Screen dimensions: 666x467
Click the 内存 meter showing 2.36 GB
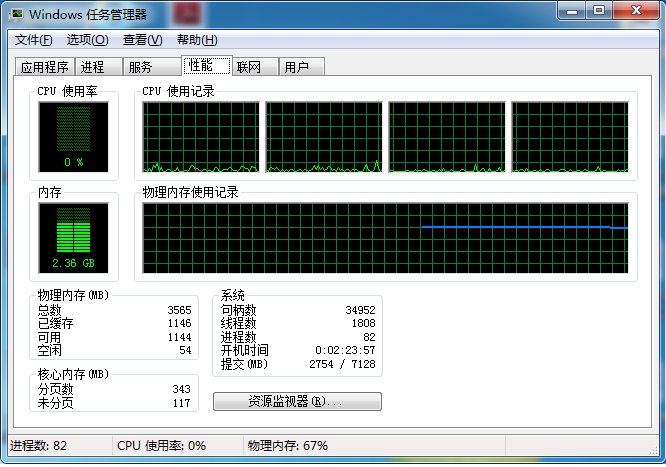click(73, 239)
